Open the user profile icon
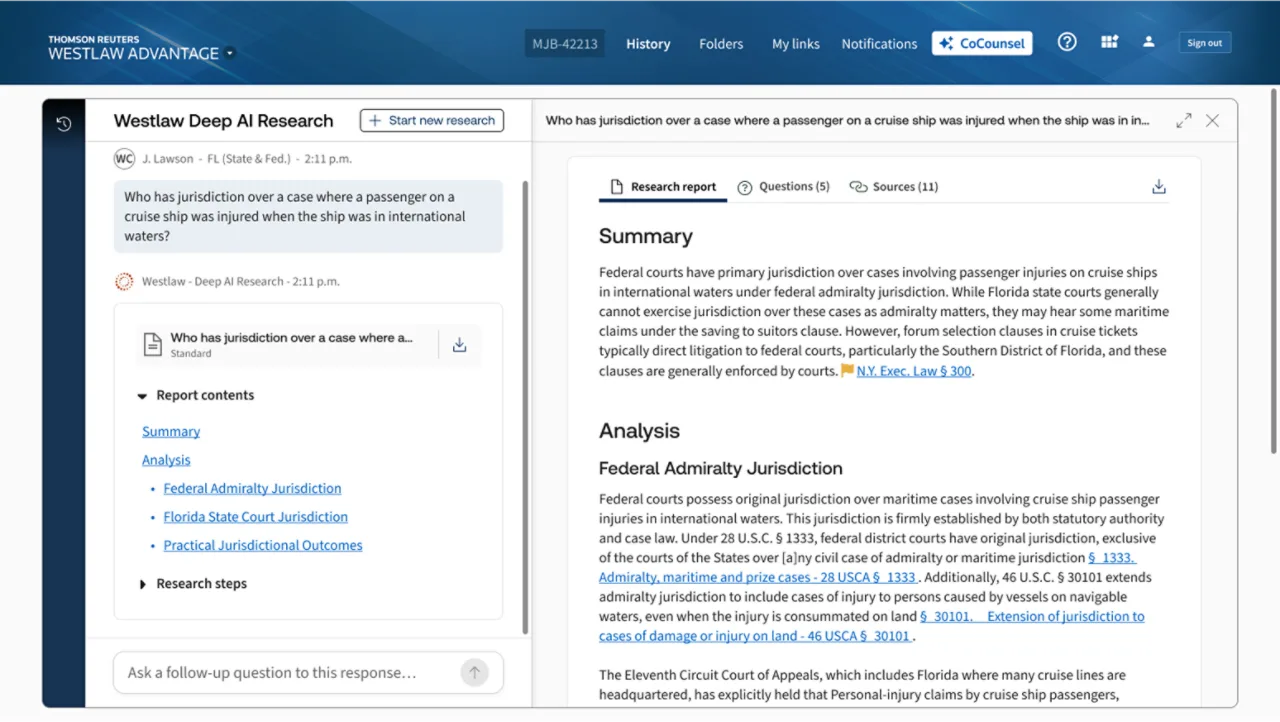Screen dimensions: 1280x722 point(1149,42)
